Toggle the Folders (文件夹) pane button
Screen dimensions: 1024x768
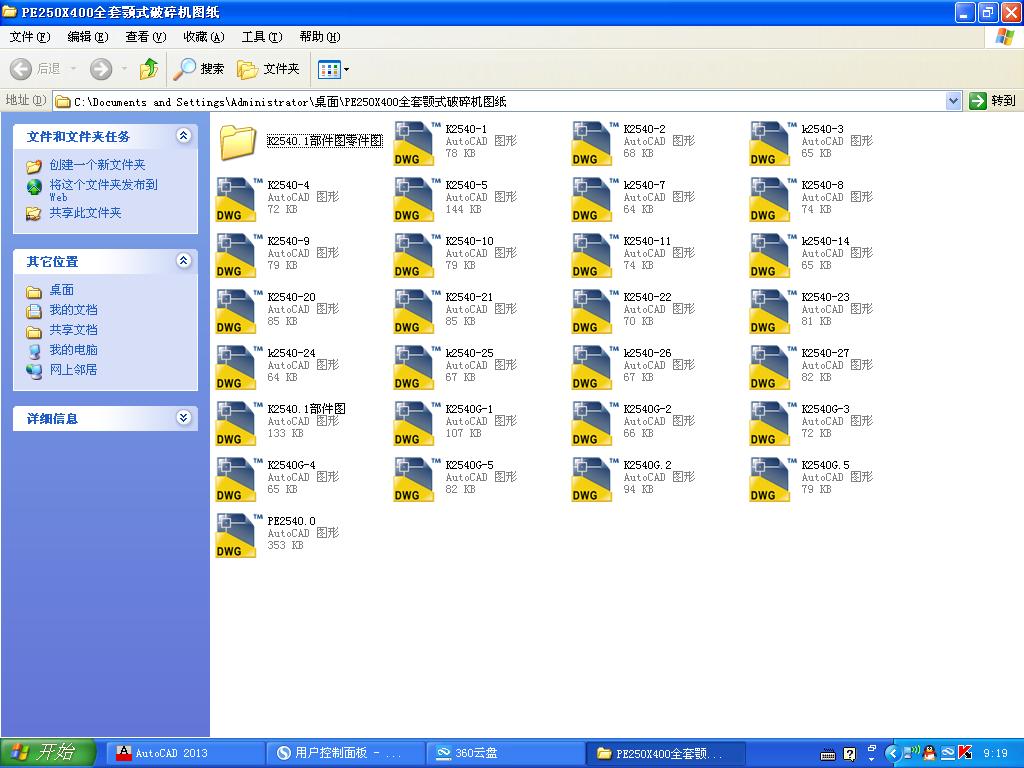point(269,69)
